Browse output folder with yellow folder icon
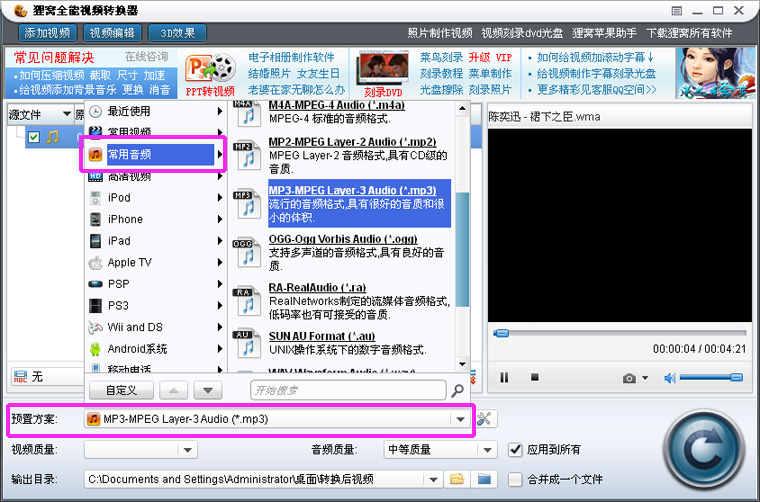Image resolution: width=760 pixels, height=502 pixels. point(457,480)
